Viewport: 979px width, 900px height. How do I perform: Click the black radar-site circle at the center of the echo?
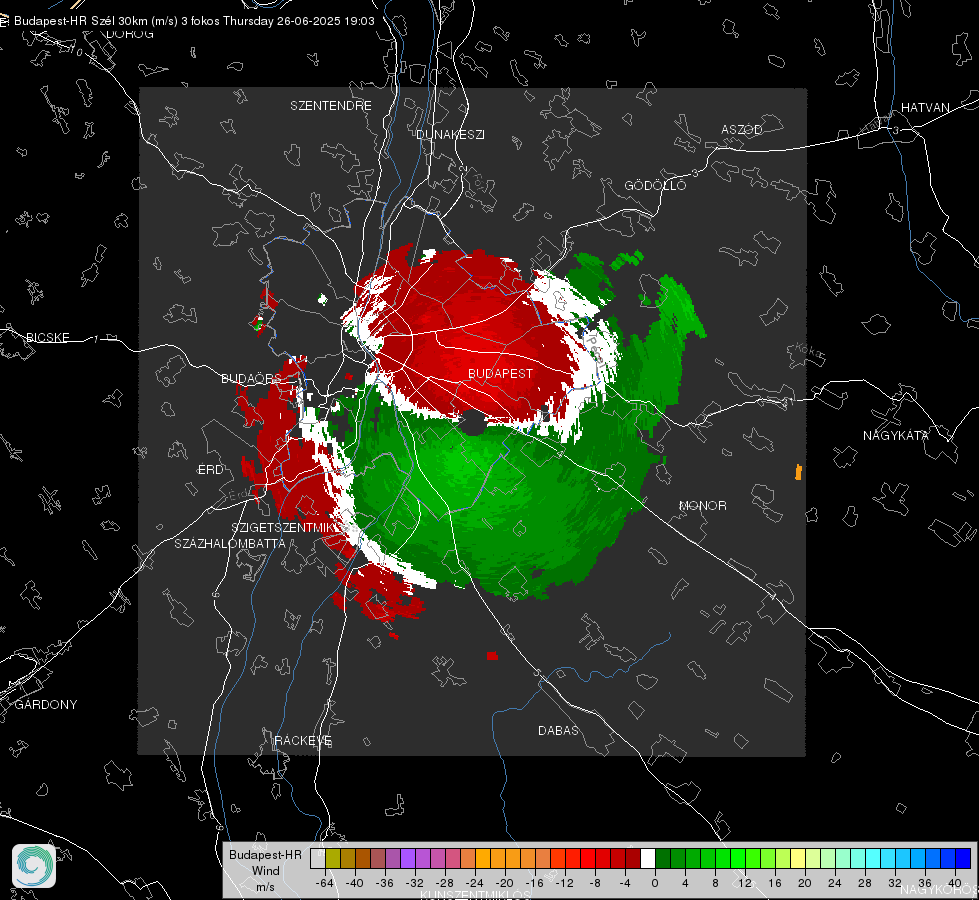pyautogui.click(x=473, y=423)
